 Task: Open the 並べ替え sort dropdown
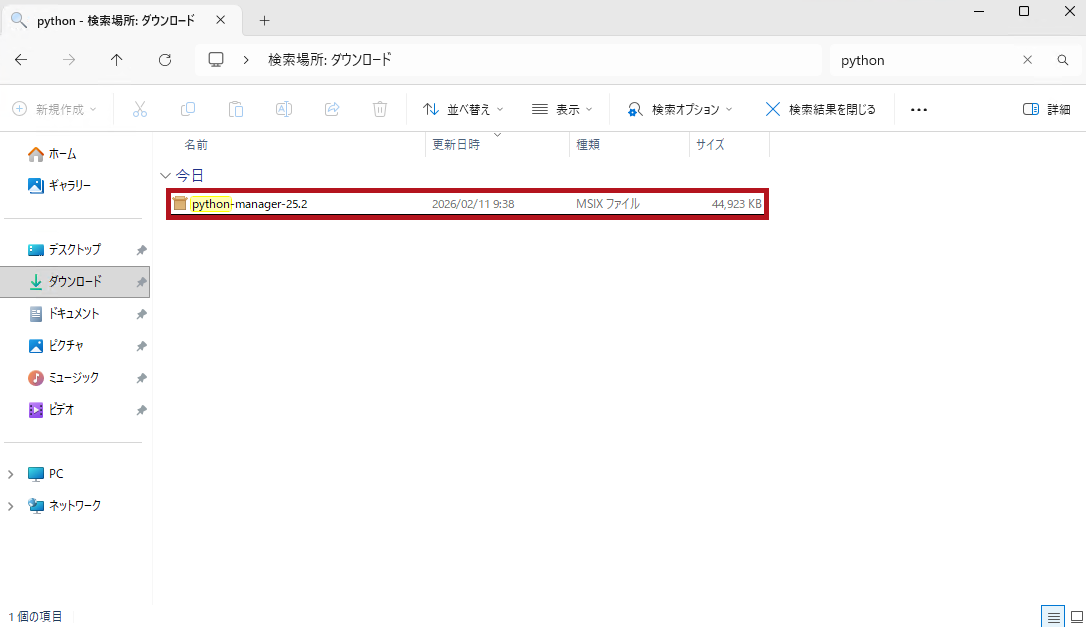tap(463, 109)
